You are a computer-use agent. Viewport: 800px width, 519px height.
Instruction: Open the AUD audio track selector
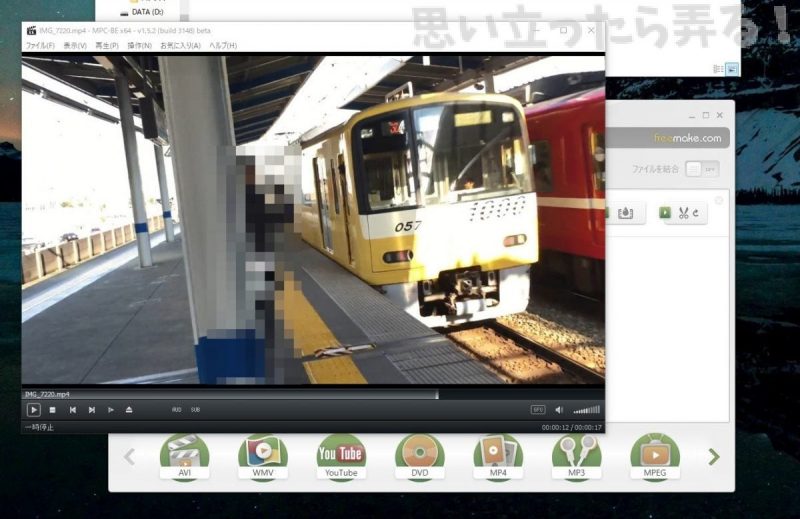click(177, 410)
